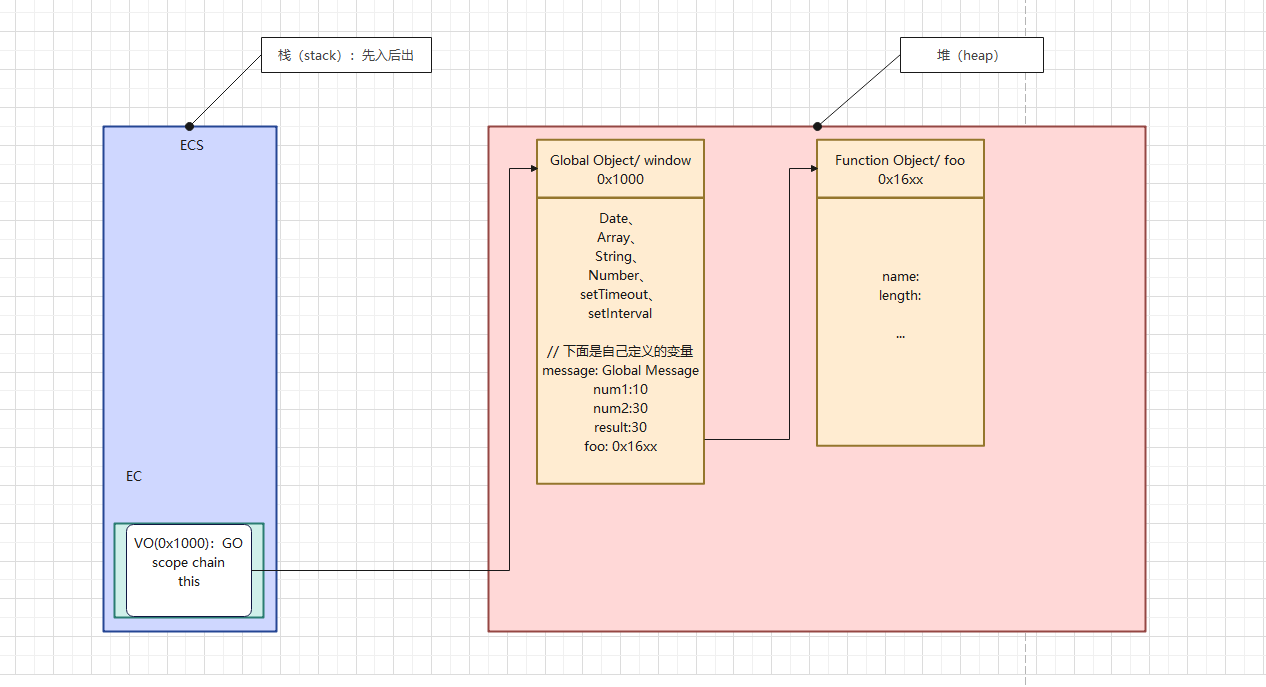Click the EC label in the stack

point(134,476)
